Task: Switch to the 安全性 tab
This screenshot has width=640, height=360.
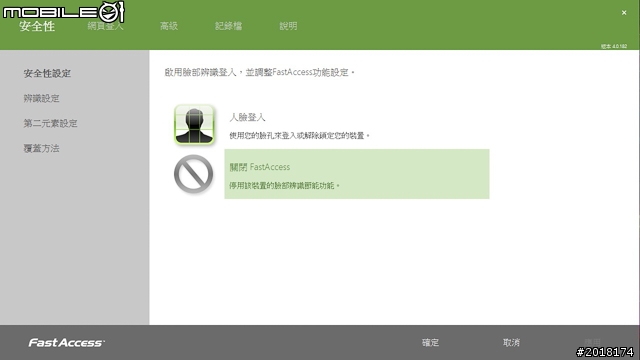Action: 37,26
